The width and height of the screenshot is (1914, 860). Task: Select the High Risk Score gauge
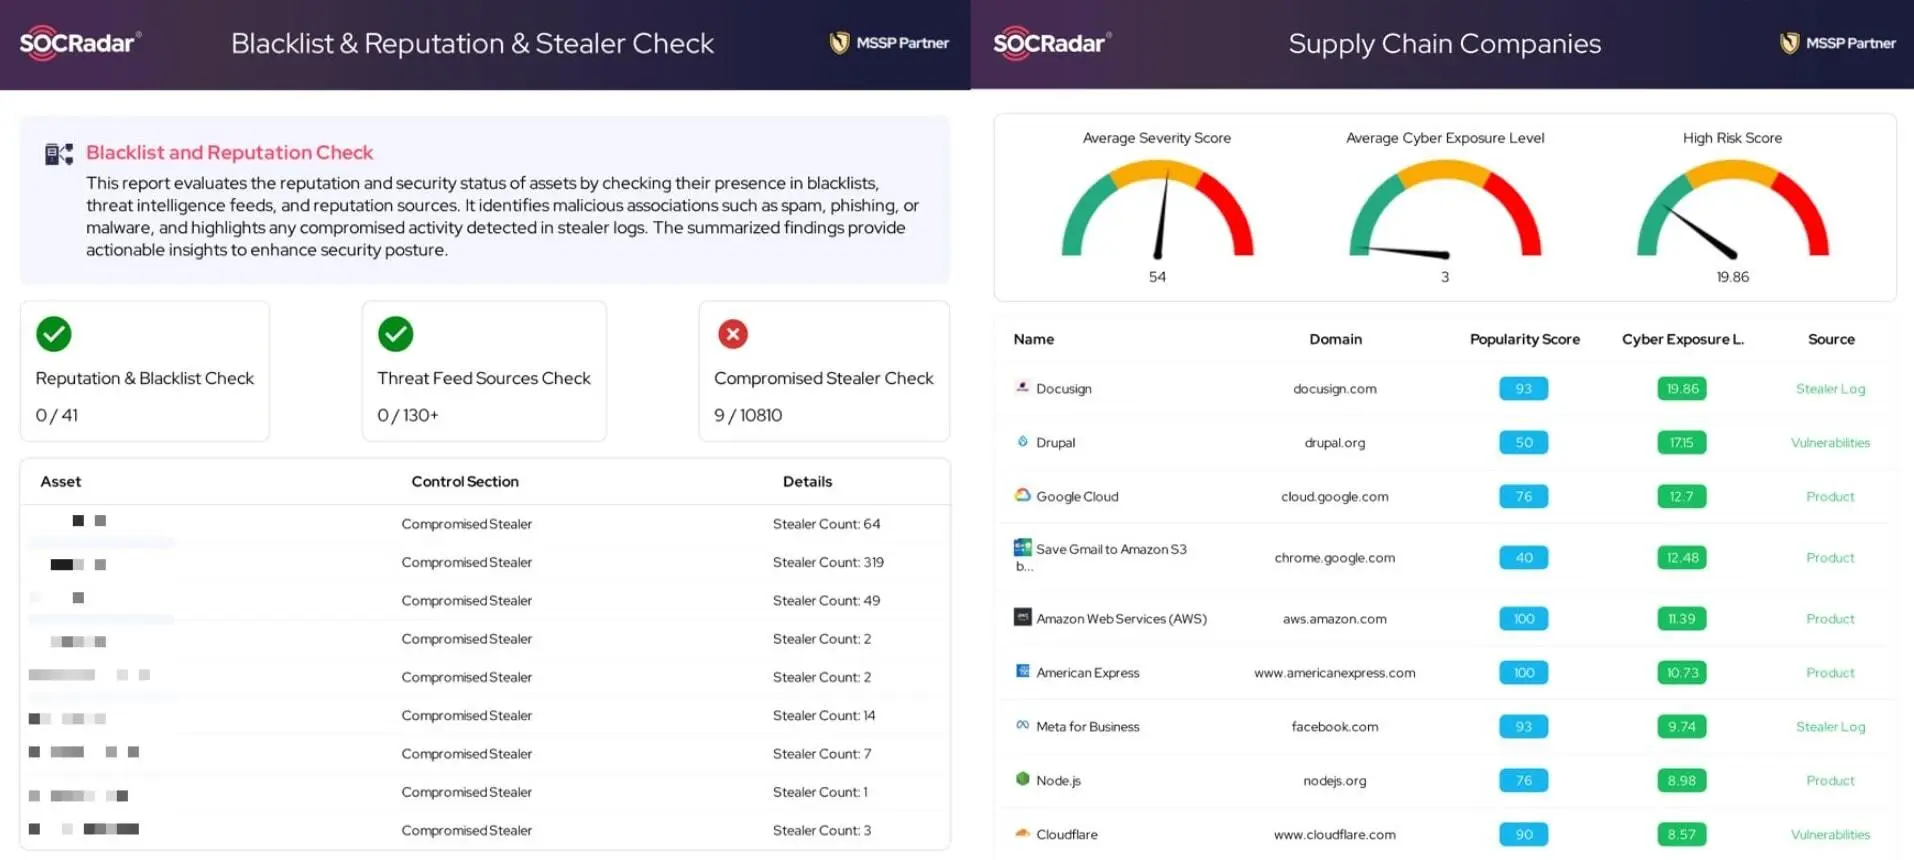click(1733, 208)
